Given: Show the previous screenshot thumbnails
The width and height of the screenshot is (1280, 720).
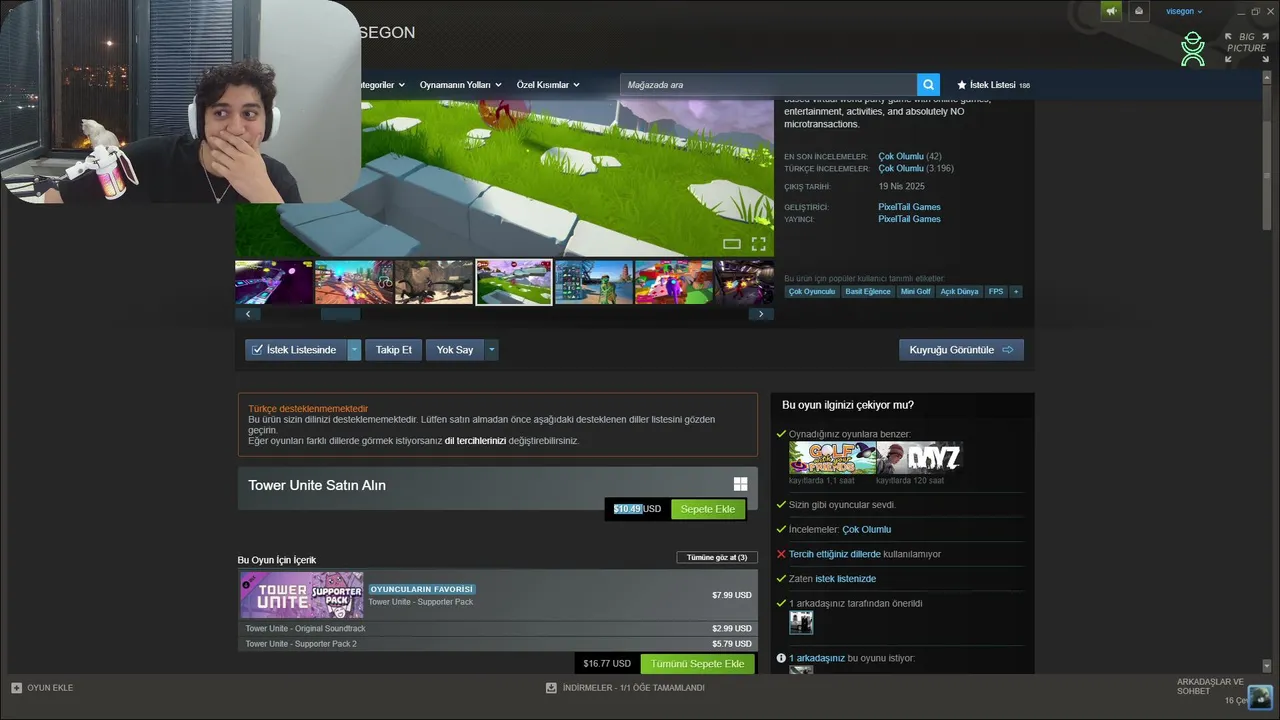Looking at the screenshot, I should coord(248,314).
